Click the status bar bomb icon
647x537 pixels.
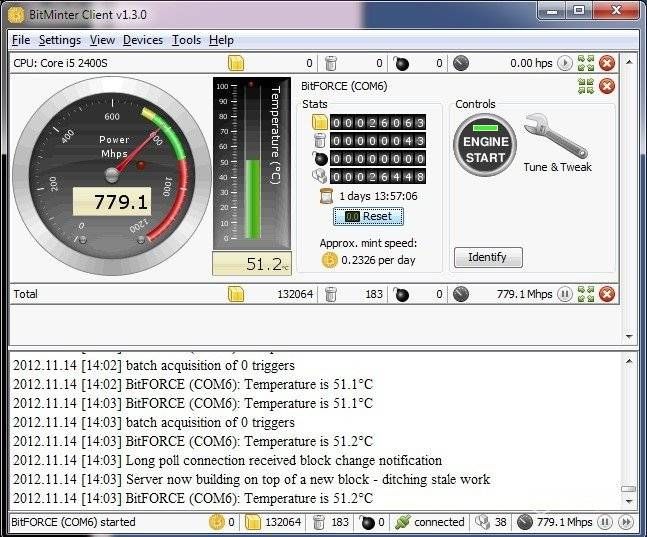pyautogui.click(x=367, y=522)
